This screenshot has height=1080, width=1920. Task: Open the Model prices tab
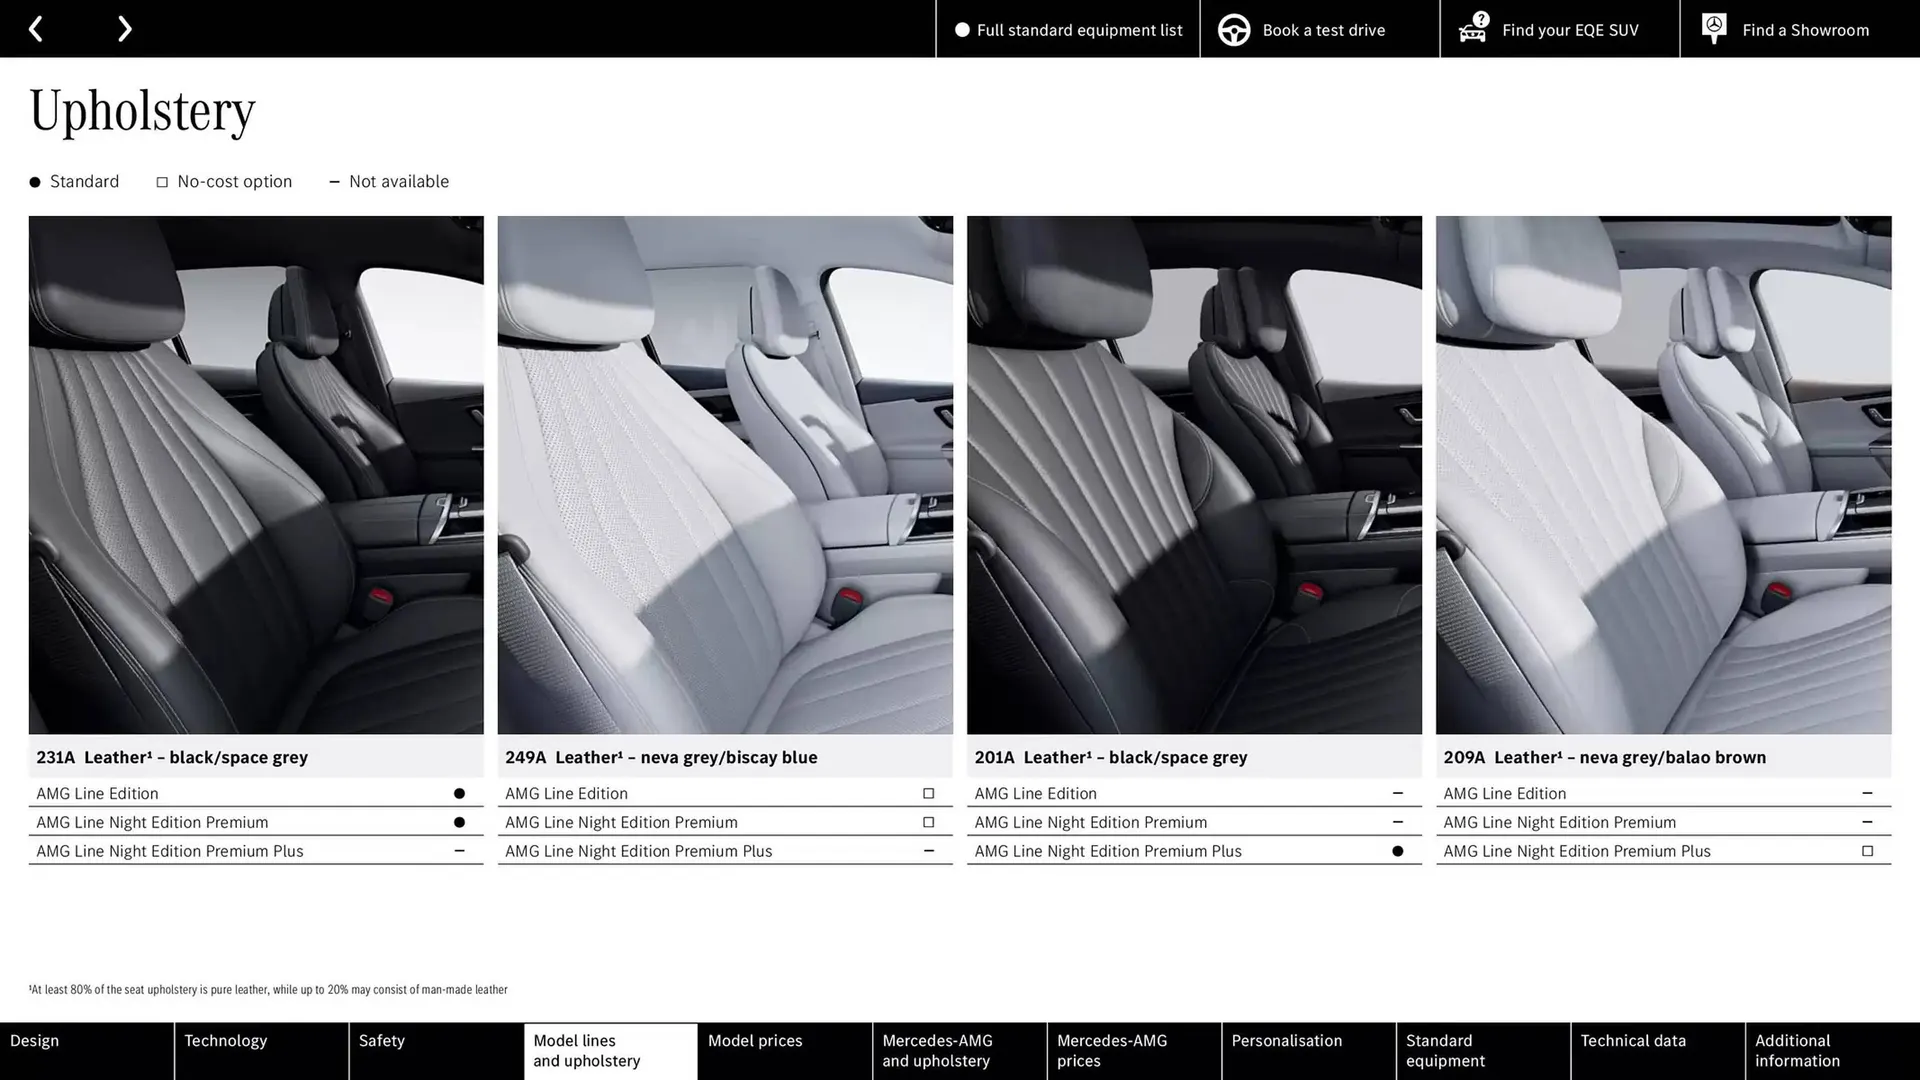785,1051
